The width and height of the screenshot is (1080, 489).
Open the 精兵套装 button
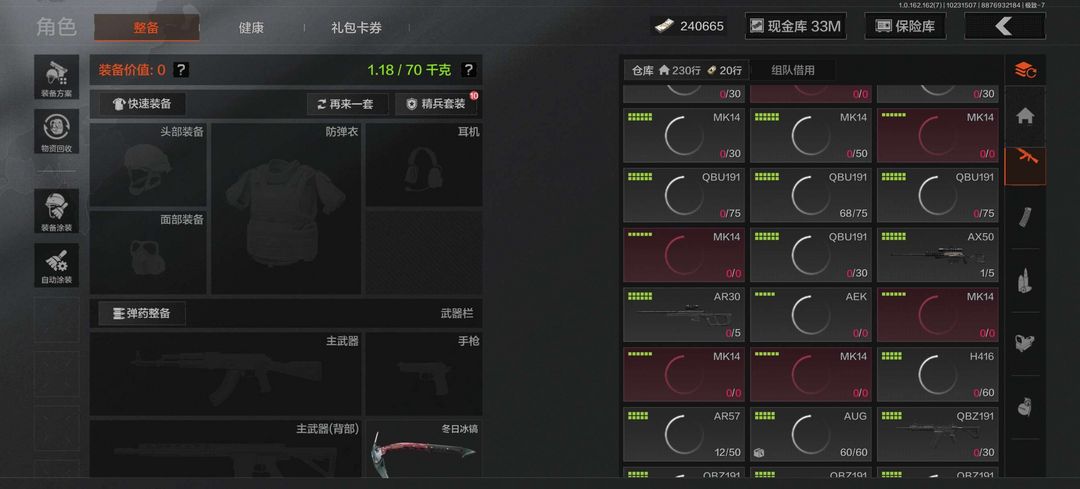coord(436,104)
